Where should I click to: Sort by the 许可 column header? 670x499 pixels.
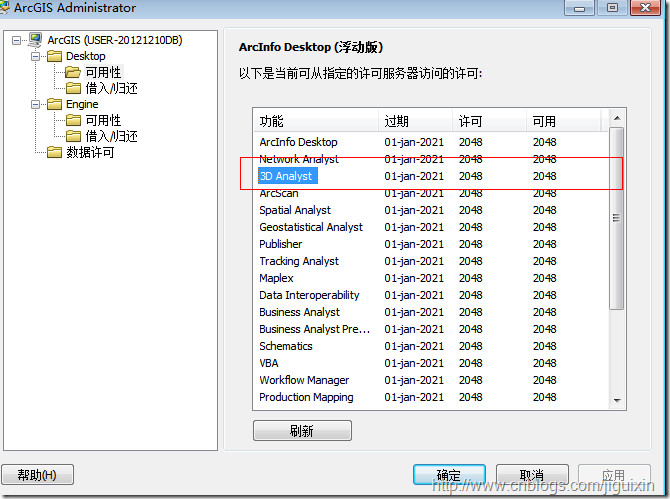[x=489, y=121]
